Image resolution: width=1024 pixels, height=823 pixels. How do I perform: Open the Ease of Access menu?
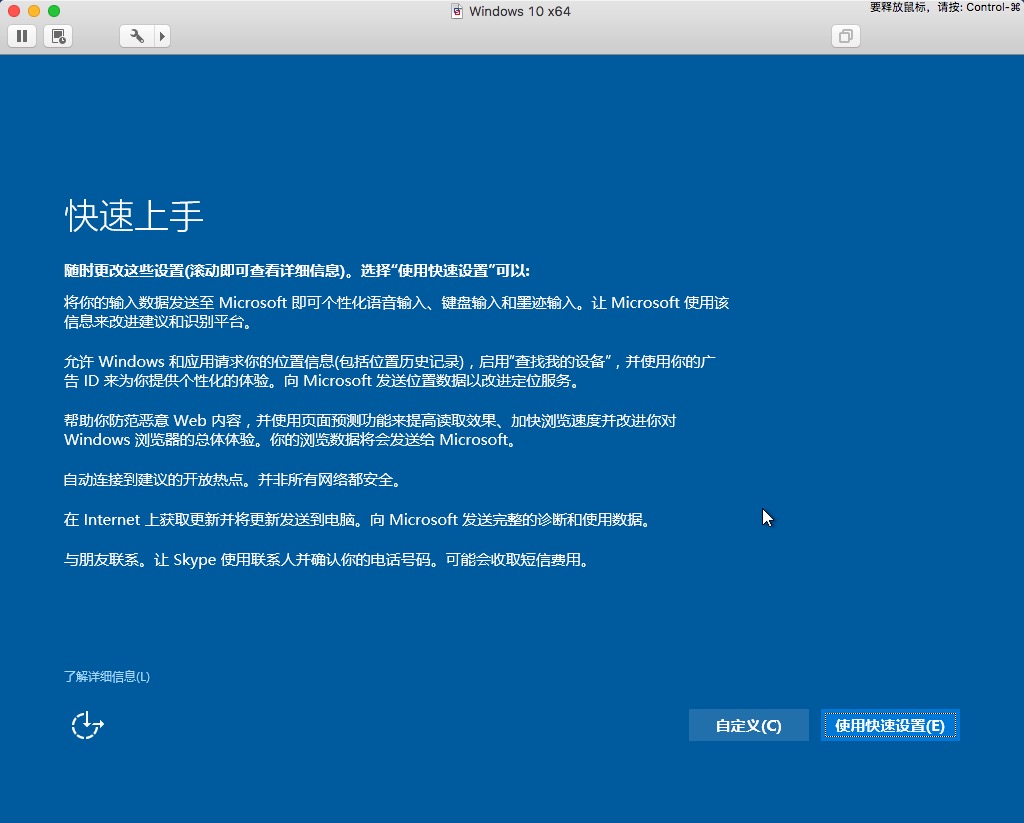tap(87, 724)
